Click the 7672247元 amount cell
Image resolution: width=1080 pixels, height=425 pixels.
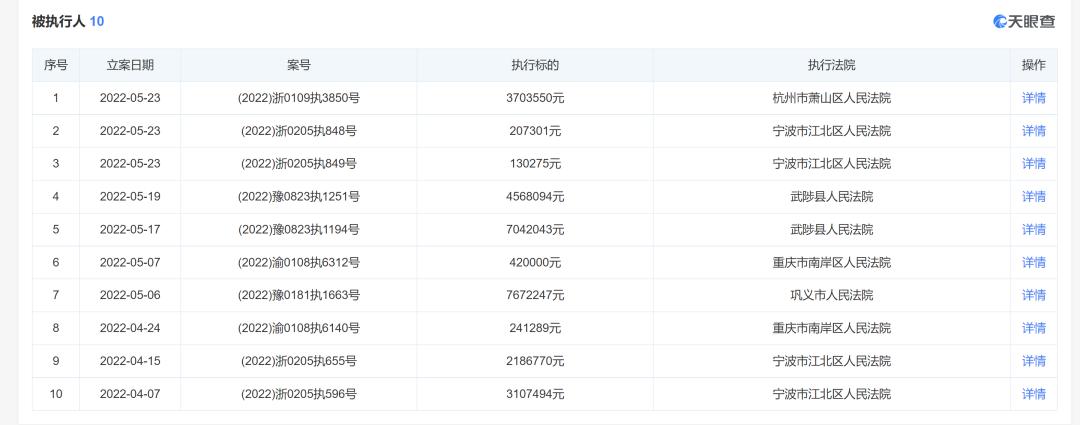[535, 295]
